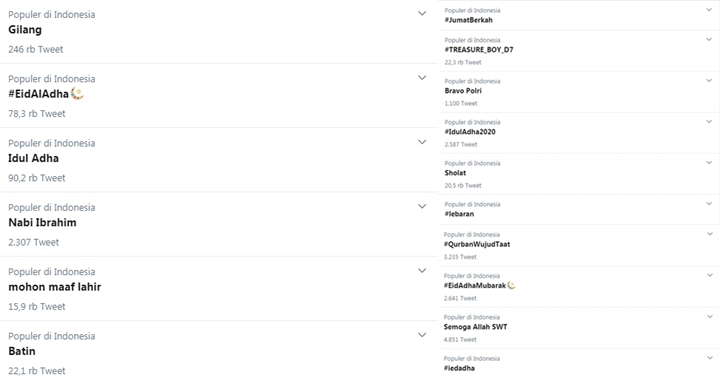The width and height of the screenshot is (720, 377).
Task: Open the Nabi Ibrahim trend
Action: [x=42, y=223]
